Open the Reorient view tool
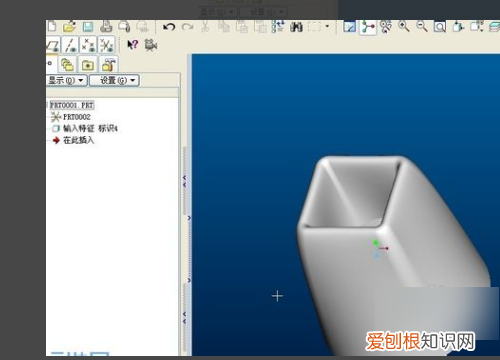This screenshot has height=360, width=500. pos(458,27)
